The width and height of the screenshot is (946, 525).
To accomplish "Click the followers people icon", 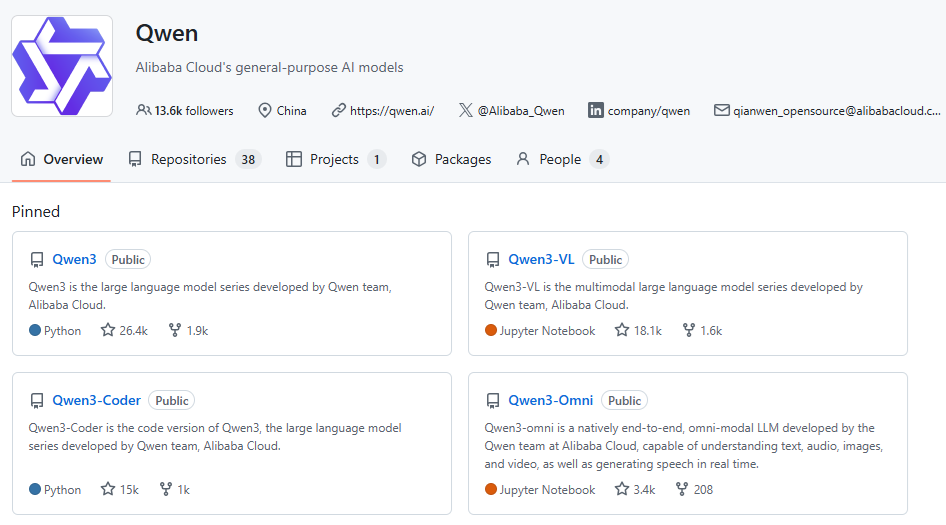I will point(143,110).
